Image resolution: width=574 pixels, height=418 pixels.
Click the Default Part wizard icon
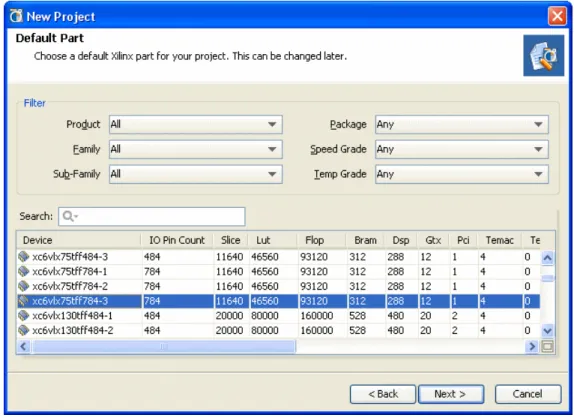[543, 56]
